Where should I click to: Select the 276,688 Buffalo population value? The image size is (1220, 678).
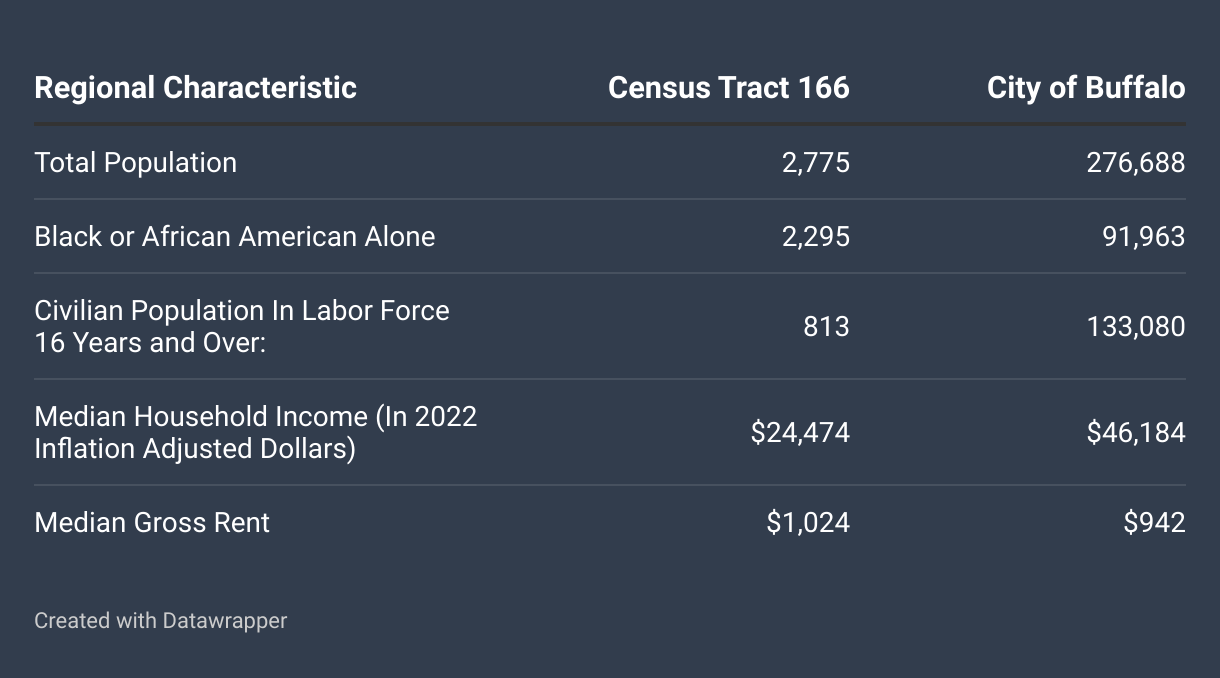click(1135, 163)
